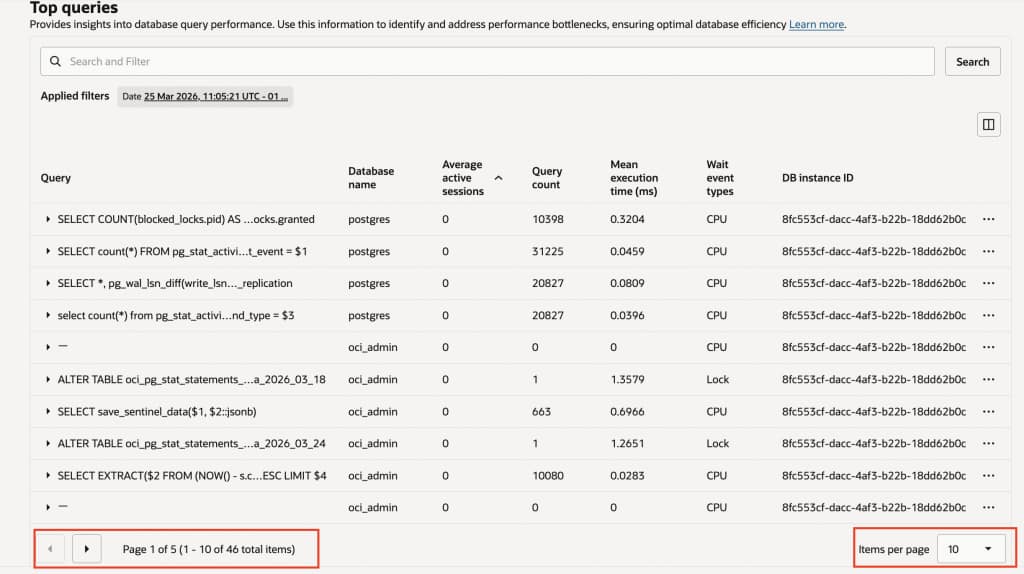Expand the ALTER TABLE 2026_03_18 row

(48, 379)
